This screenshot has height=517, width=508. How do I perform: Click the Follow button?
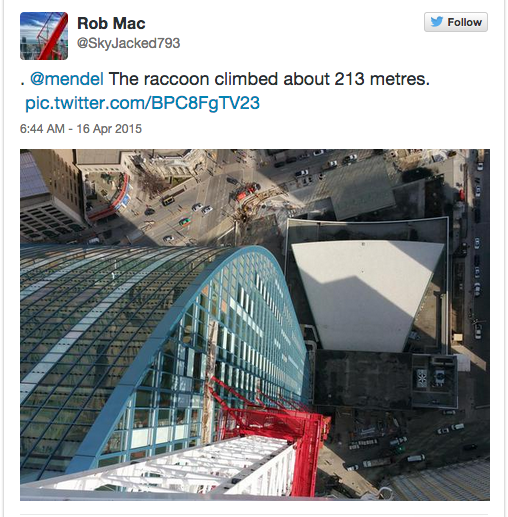[456, 22]
